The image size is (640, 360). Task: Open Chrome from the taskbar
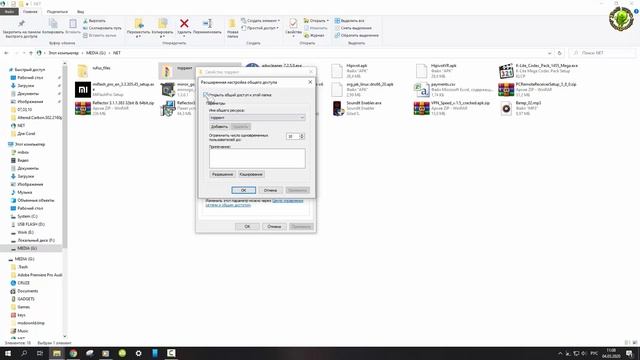[73, 353]
